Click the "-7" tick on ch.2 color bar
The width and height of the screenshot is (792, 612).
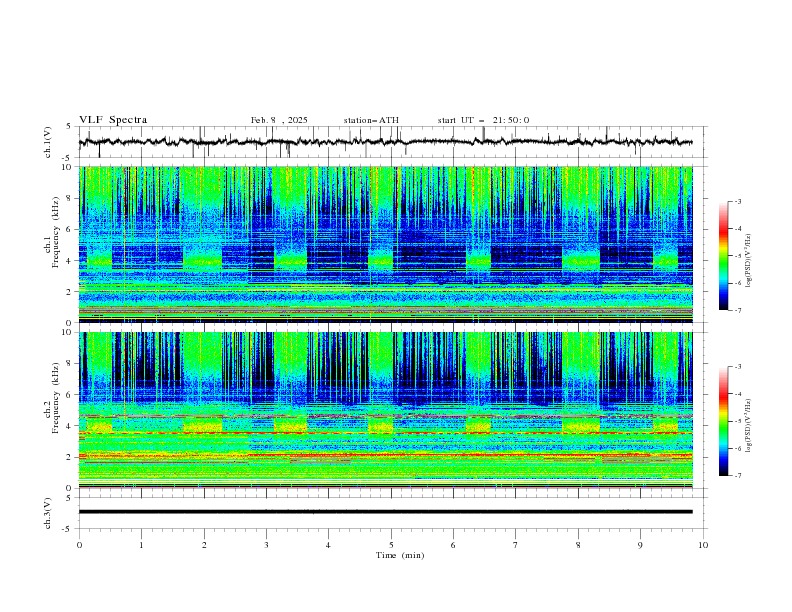click(x=738, y=476)
